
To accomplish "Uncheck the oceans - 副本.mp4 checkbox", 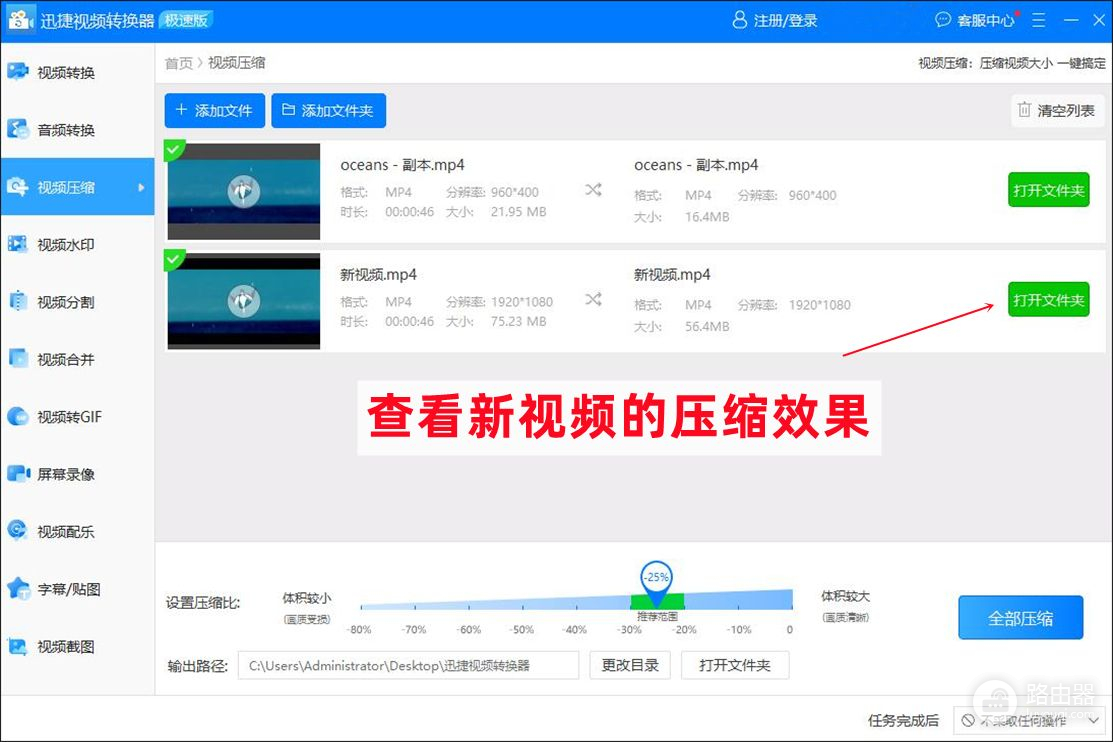I will pos(174,150).
